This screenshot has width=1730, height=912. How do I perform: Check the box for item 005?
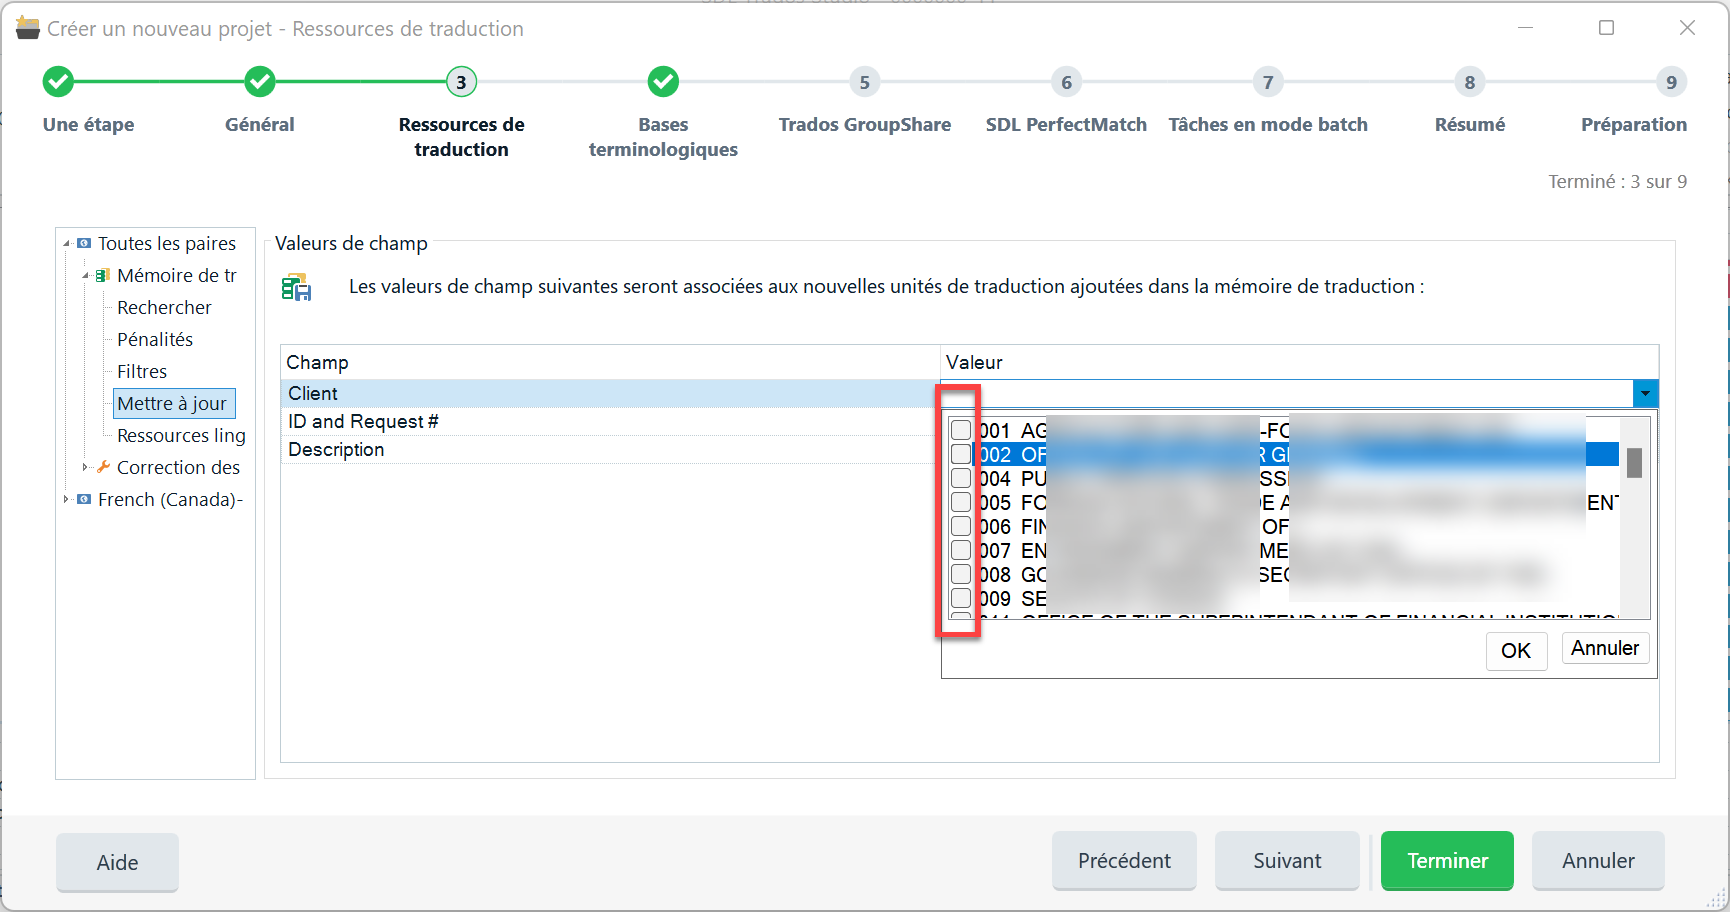(961, 502)
